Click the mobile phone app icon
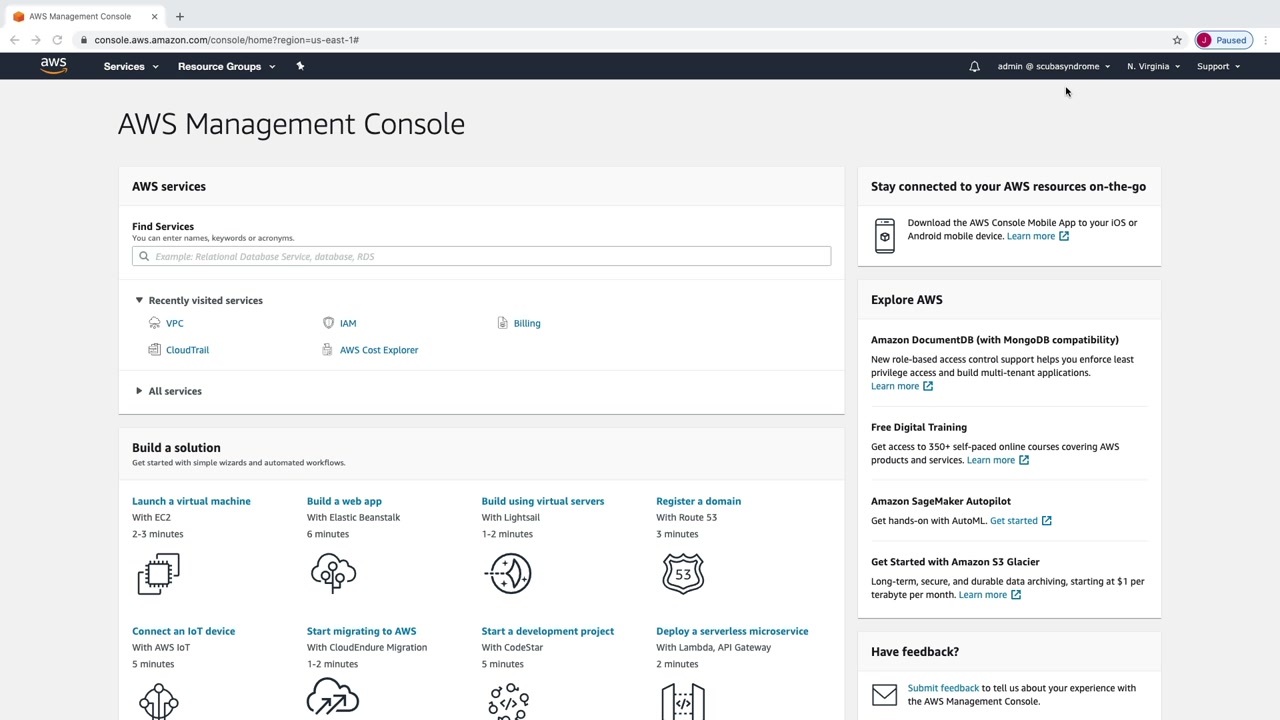1280x720 pixels. point(885,236)
